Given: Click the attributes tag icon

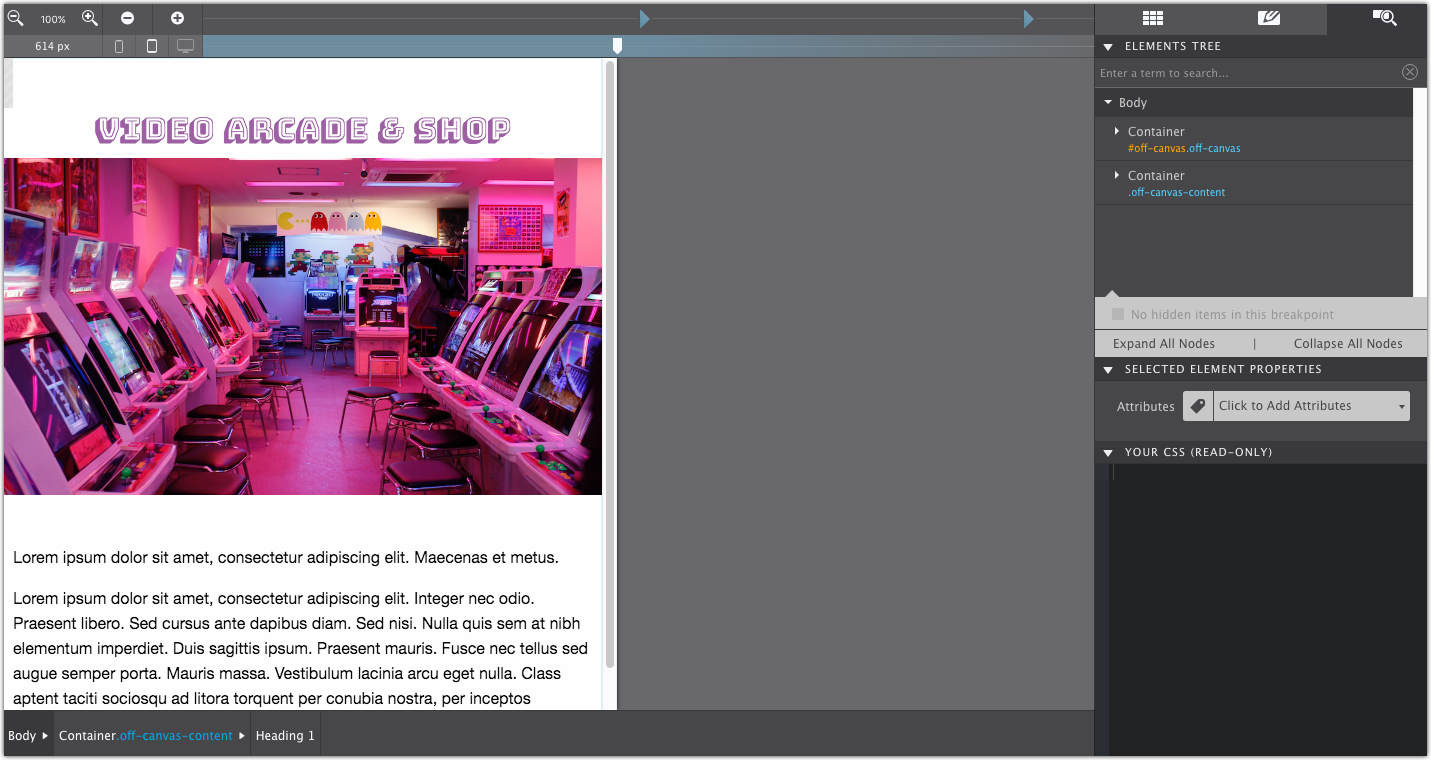Looking at the screenshot, I should [x=1197, y=406].
